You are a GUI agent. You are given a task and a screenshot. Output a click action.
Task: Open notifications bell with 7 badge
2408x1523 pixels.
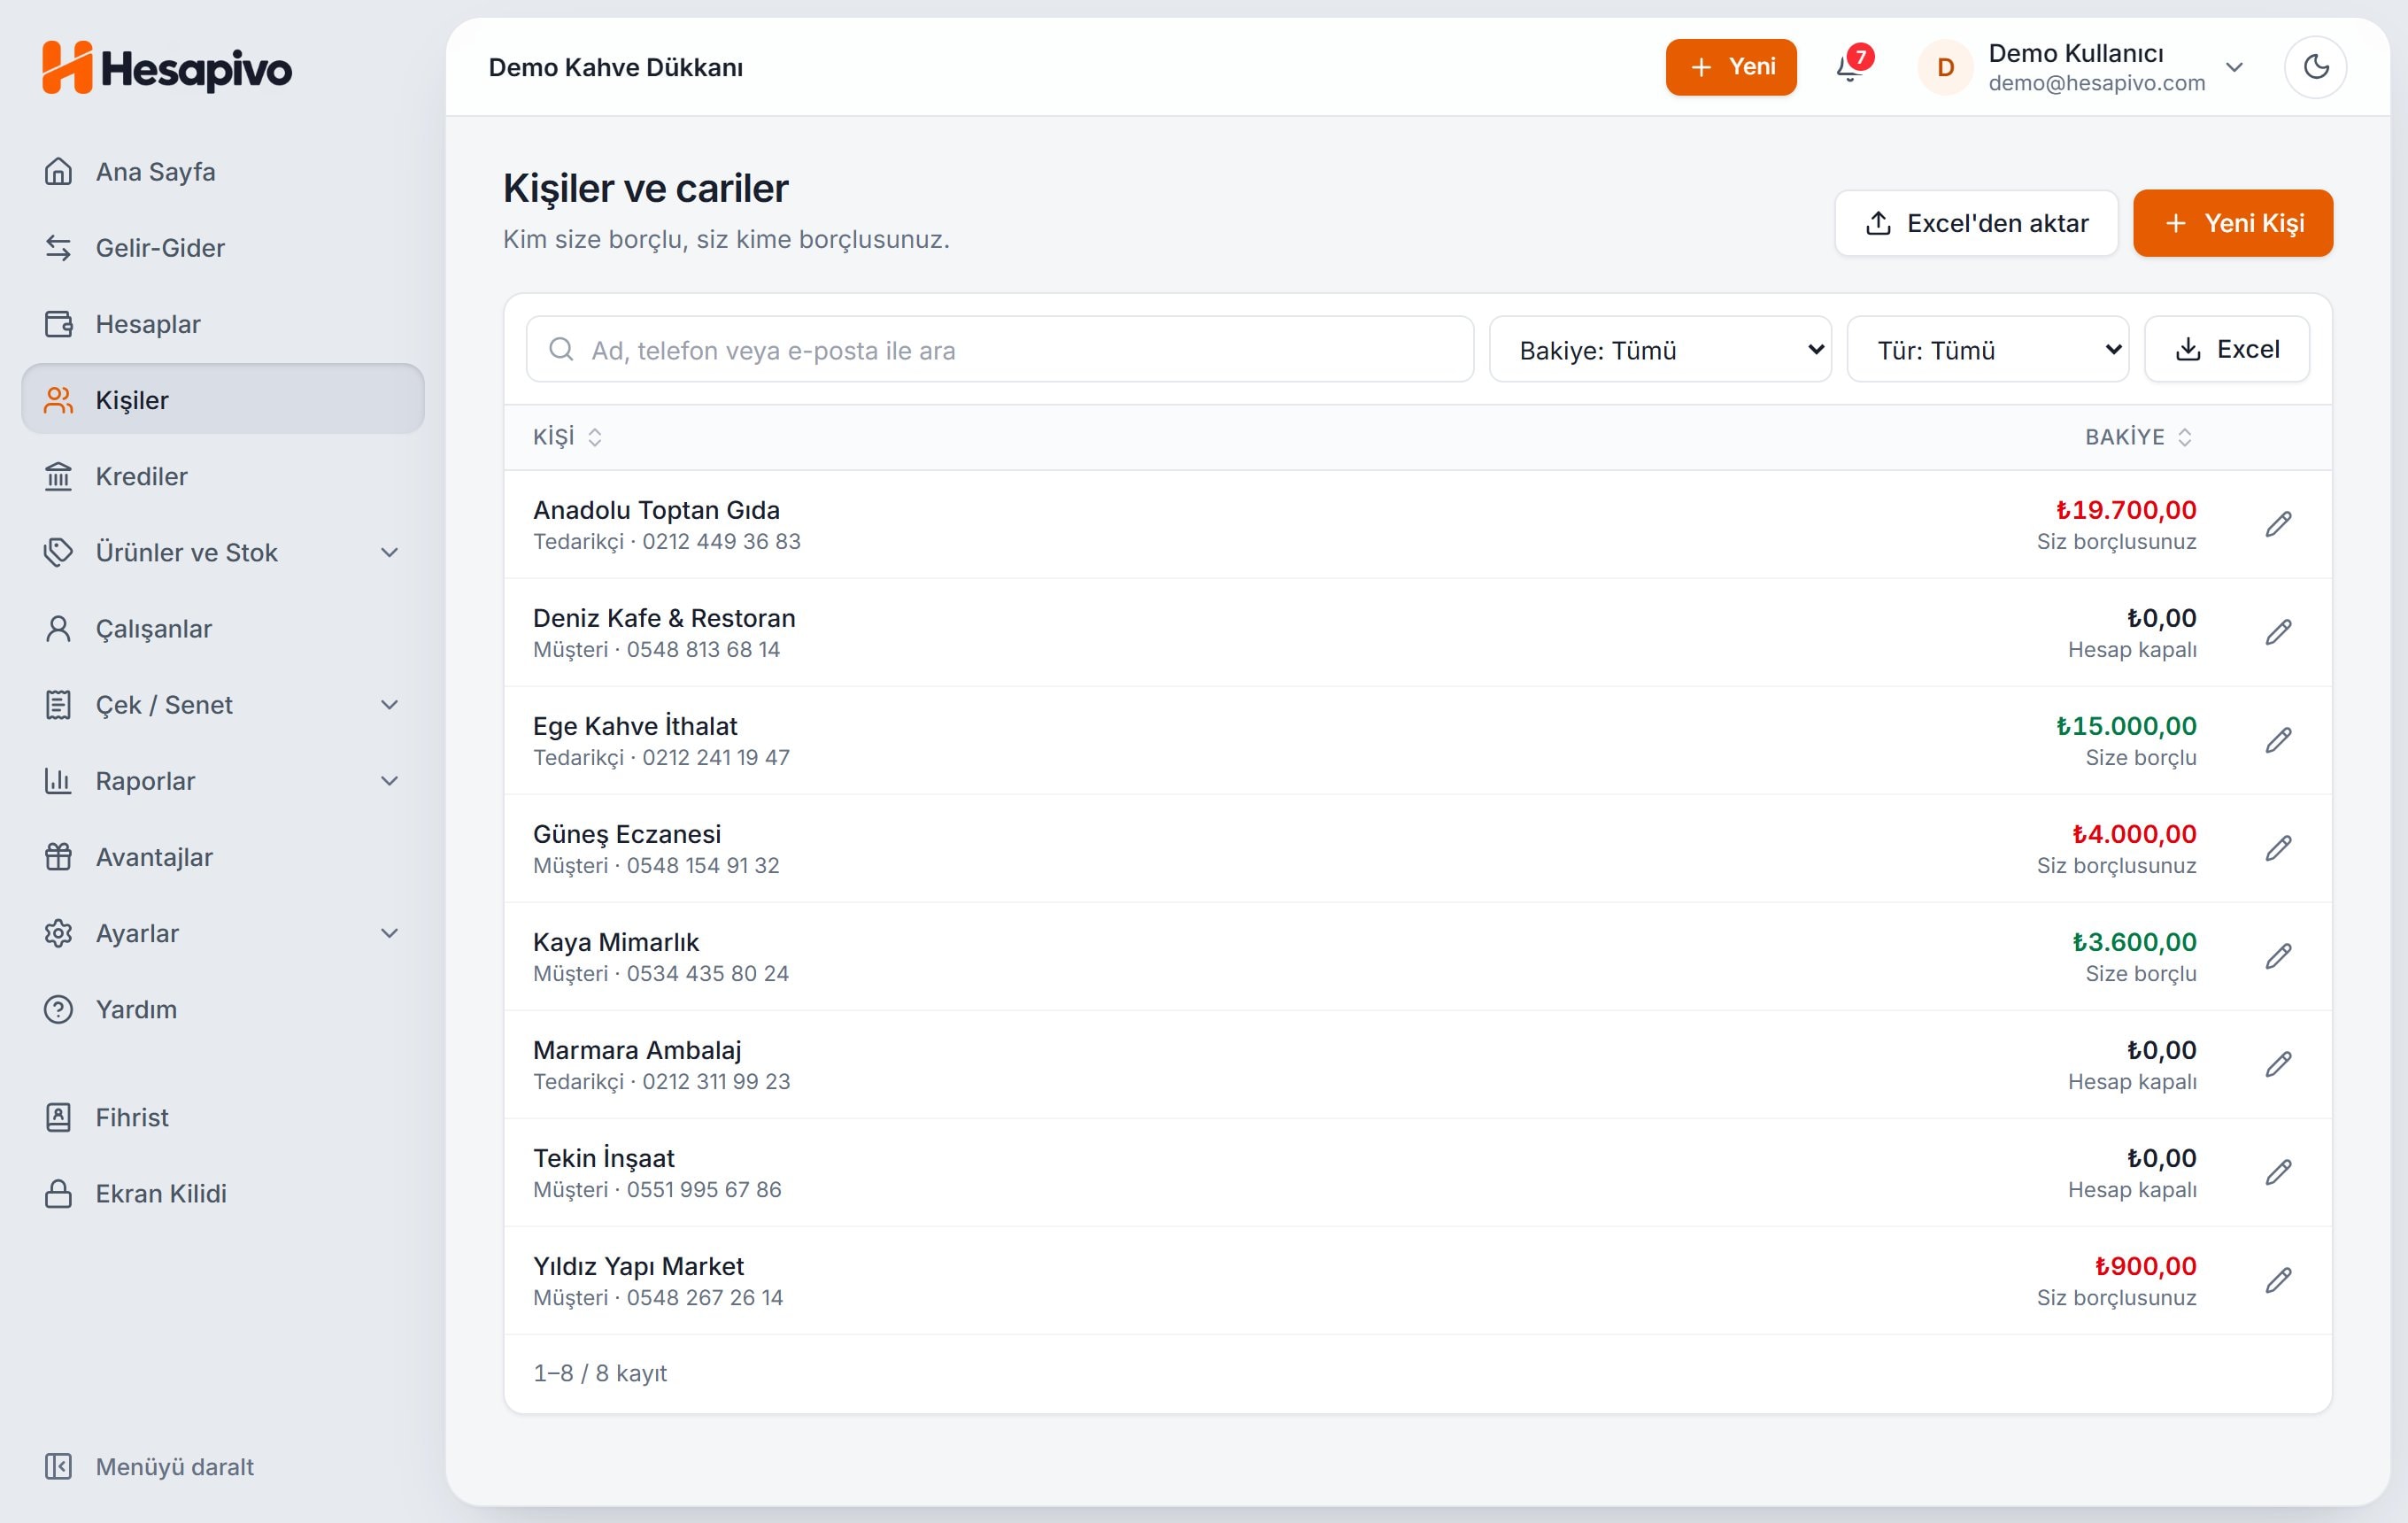(x=1852, y=66)
